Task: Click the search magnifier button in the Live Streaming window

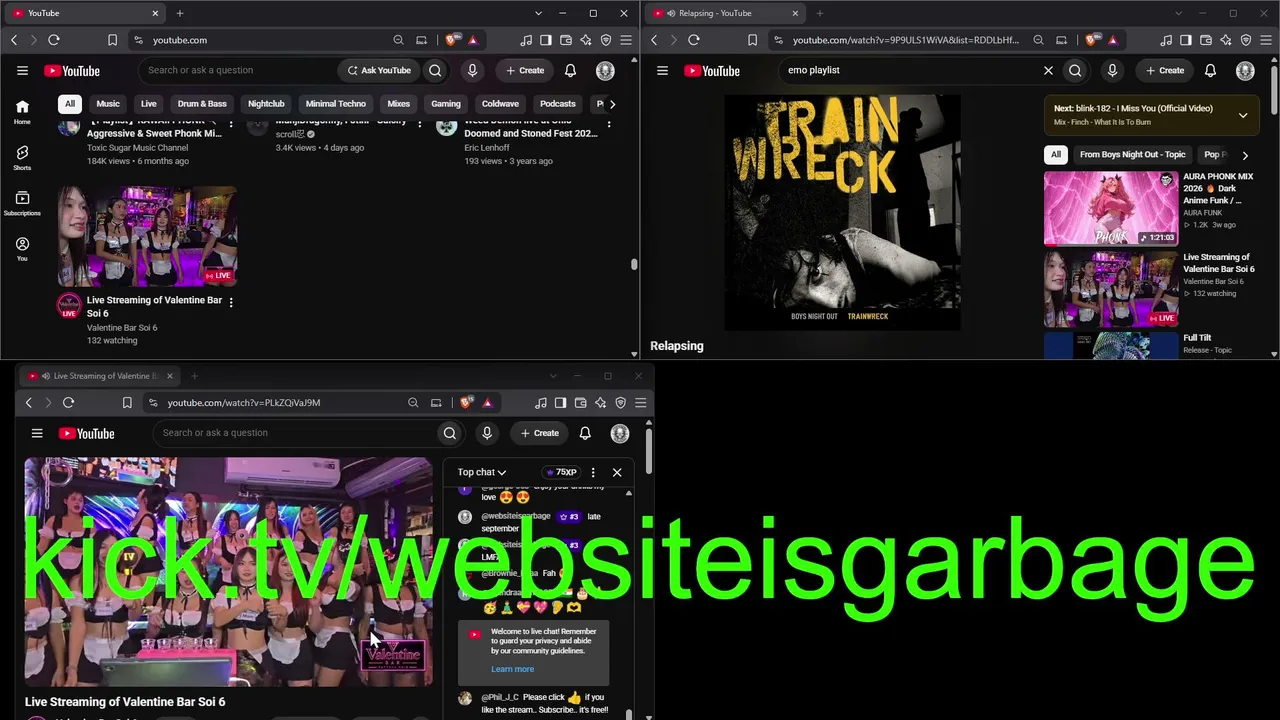Action: click(450, 433)
